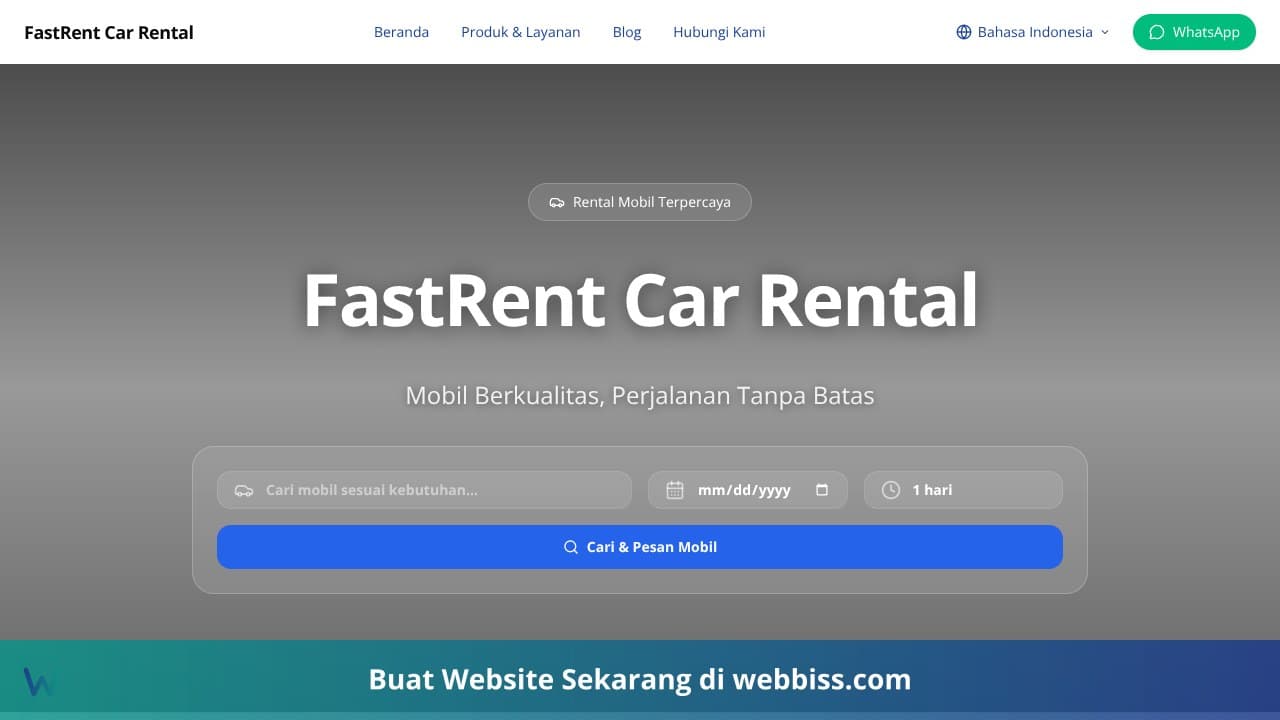This screenshot has width=1280, height=720.
Task: Click the Buat Website Sekarang di webbiss.com banner
Action: pyautogui.click(x=640, y=680)
